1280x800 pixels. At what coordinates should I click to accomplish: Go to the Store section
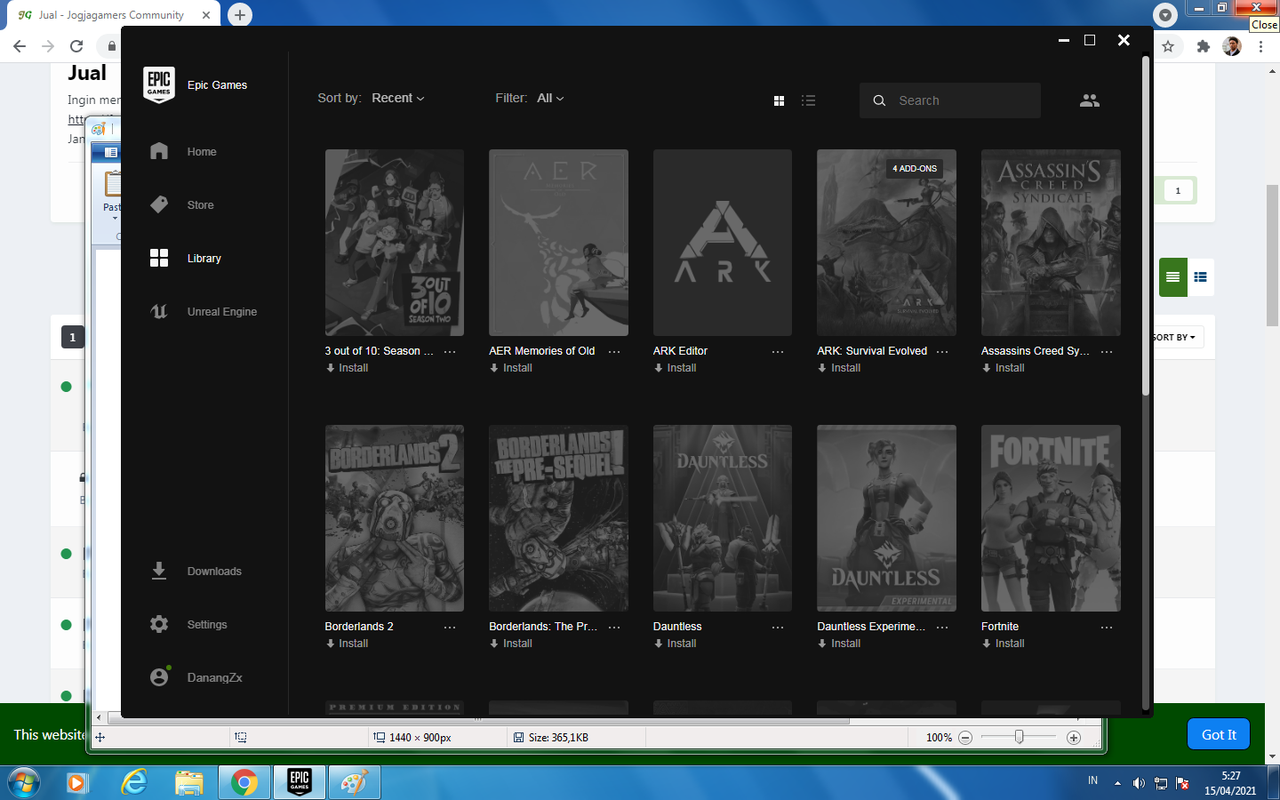pos(181,205)
